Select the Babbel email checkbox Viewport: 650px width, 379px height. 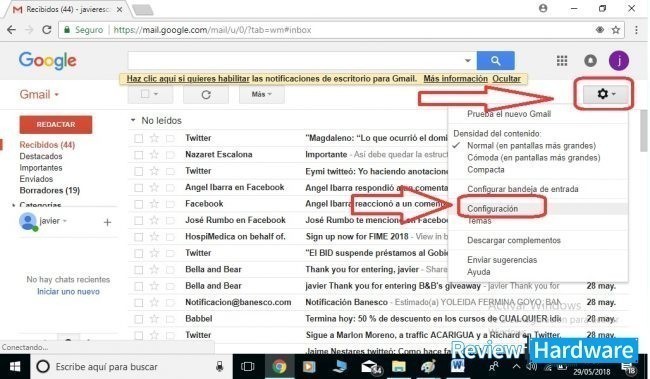(x=138, y=319)
